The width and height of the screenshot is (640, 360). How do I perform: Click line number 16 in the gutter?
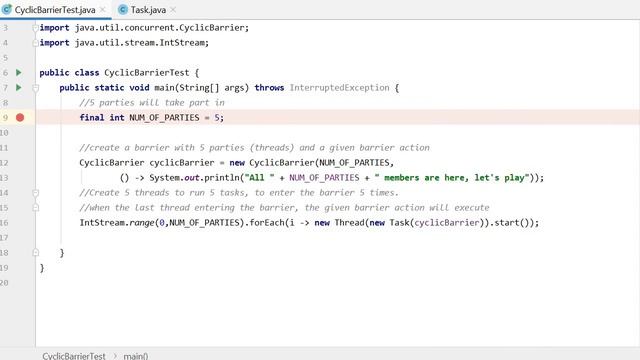tap(4, 222)
